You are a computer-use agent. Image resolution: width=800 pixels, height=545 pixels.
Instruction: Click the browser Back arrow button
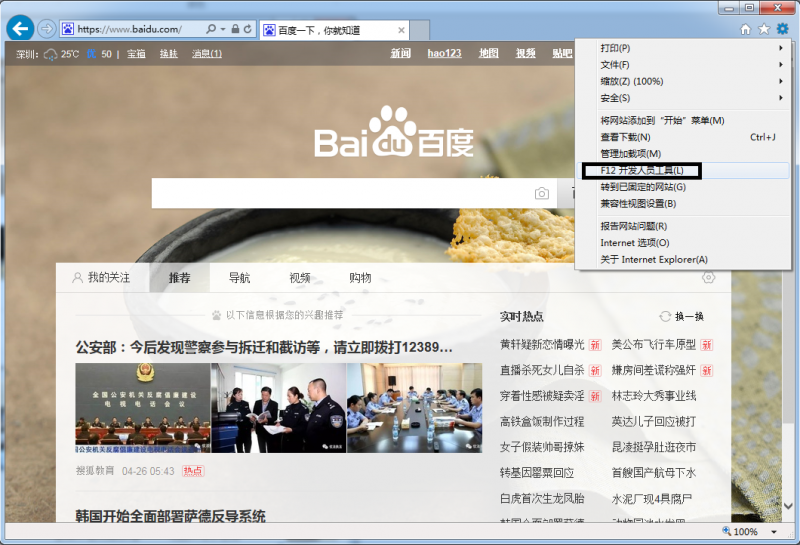pos(20,29)
